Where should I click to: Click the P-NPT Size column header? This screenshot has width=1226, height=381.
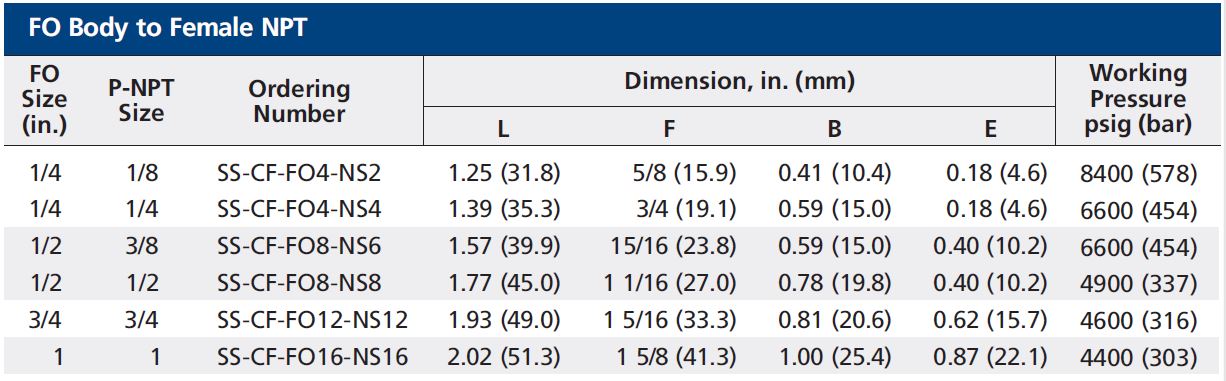pos(141,101)
